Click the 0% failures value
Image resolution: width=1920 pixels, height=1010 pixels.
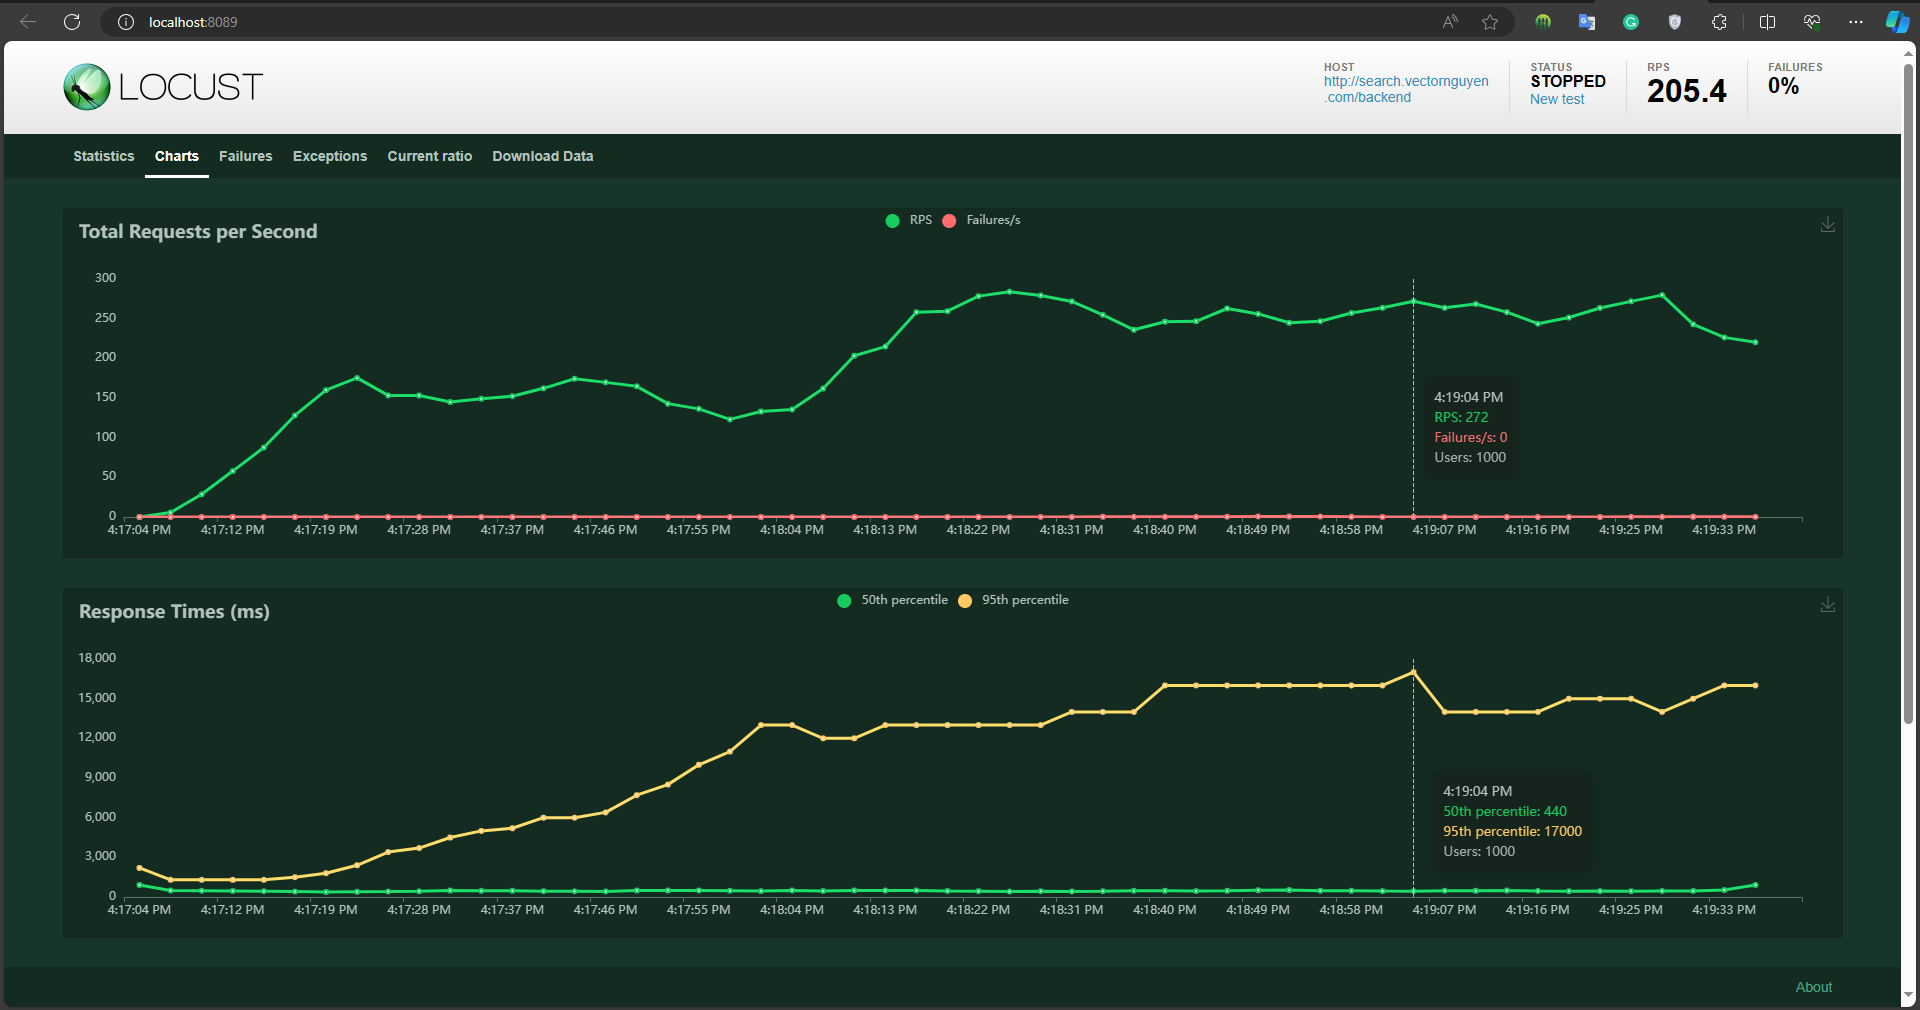point(1783,86)
